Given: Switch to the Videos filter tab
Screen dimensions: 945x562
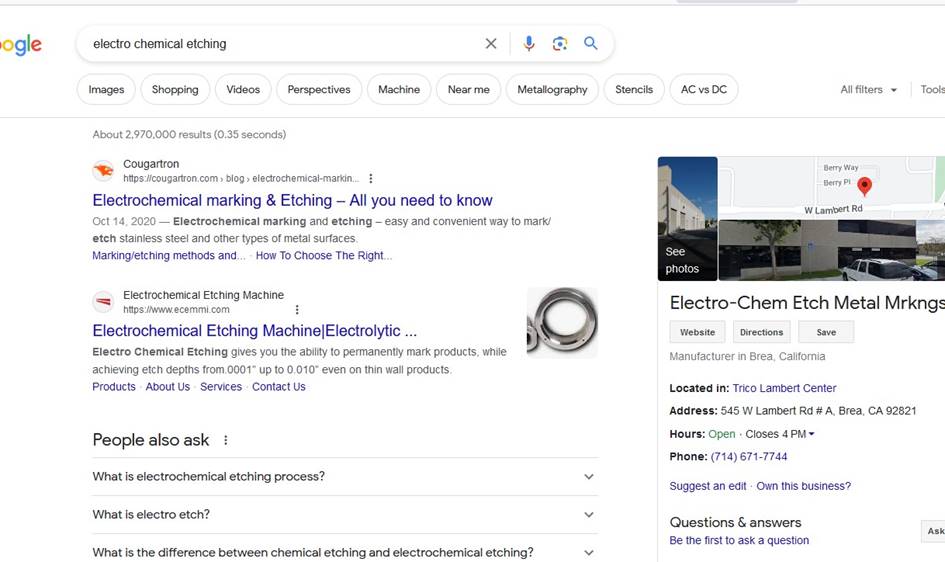Looking at the screenshot, I should 243,90.
